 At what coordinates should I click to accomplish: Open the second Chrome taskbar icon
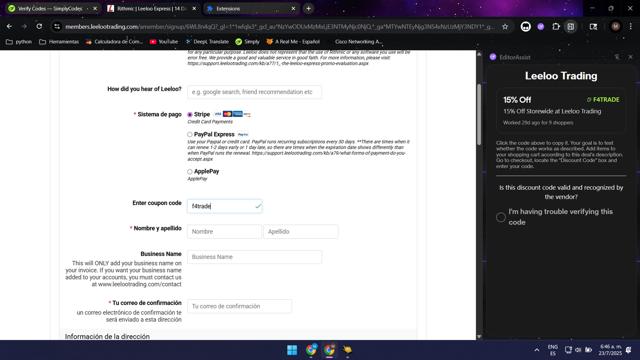[x=329, y=350]
